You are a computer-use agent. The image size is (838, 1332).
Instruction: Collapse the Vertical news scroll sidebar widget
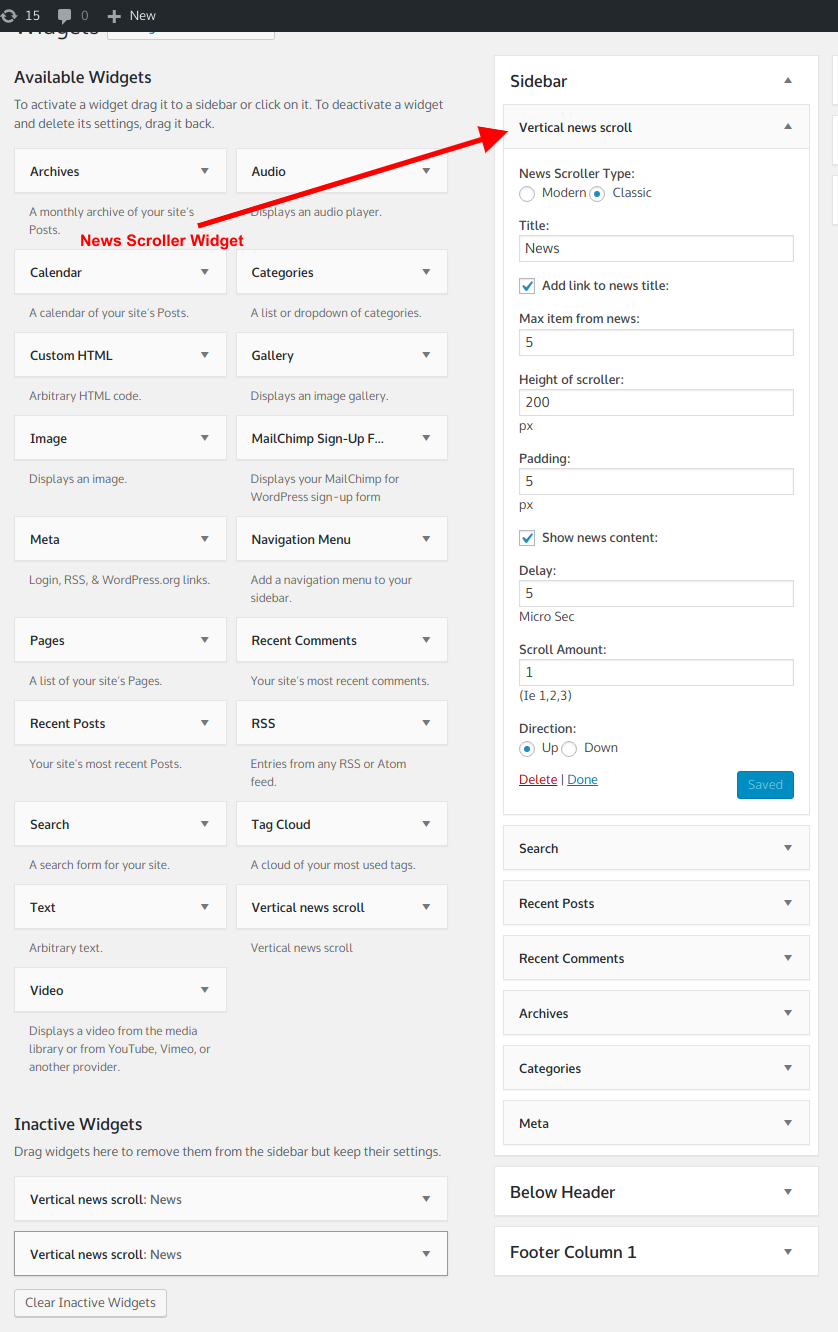point(788,127)
